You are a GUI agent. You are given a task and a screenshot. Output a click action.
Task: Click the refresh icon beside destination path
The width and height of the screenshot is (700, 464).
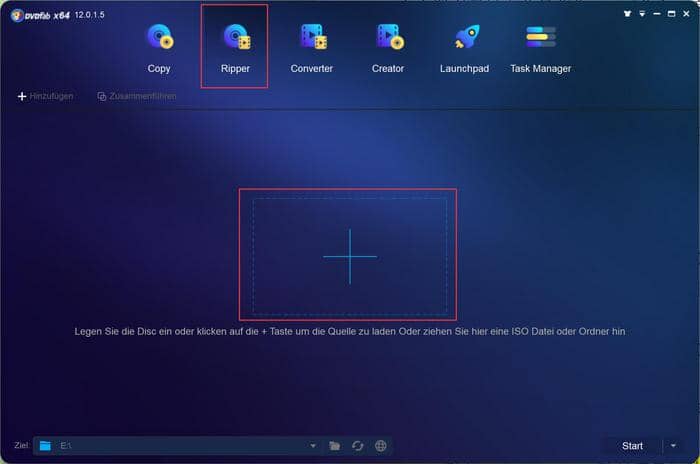[358, 445]
